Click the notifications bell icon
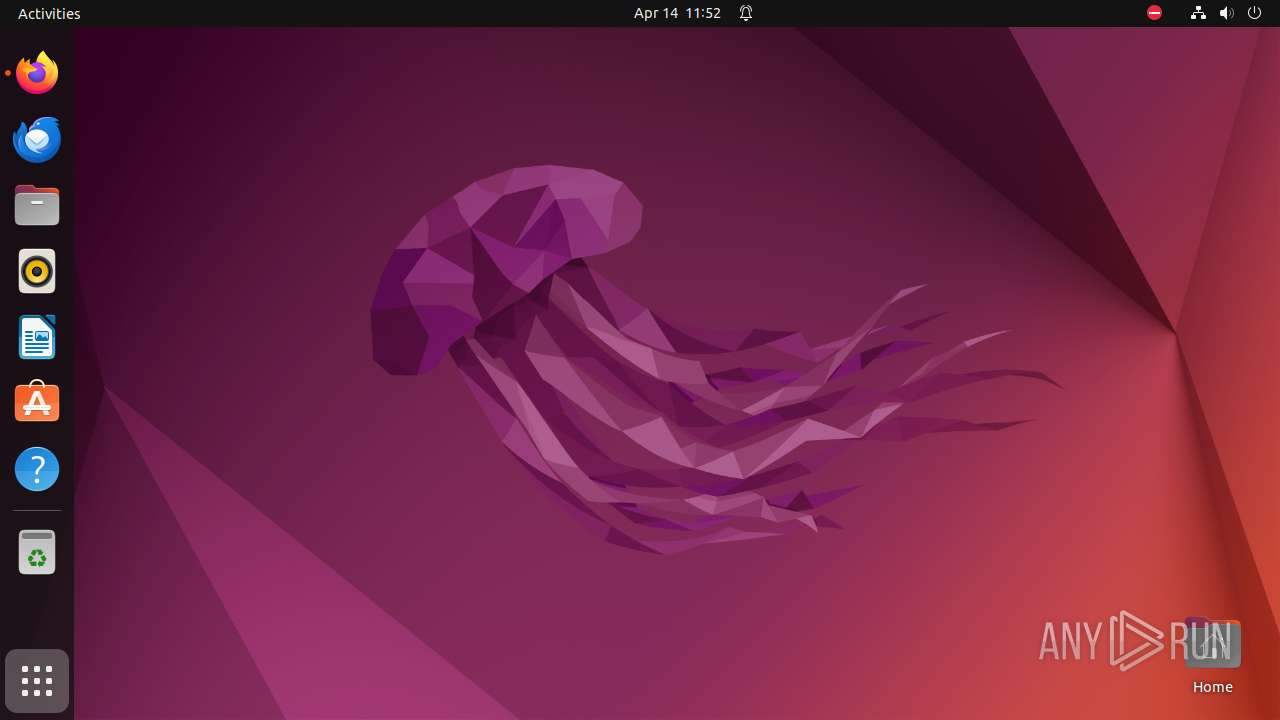Viewport: 1280px width, 720px height. click(746, 13)
